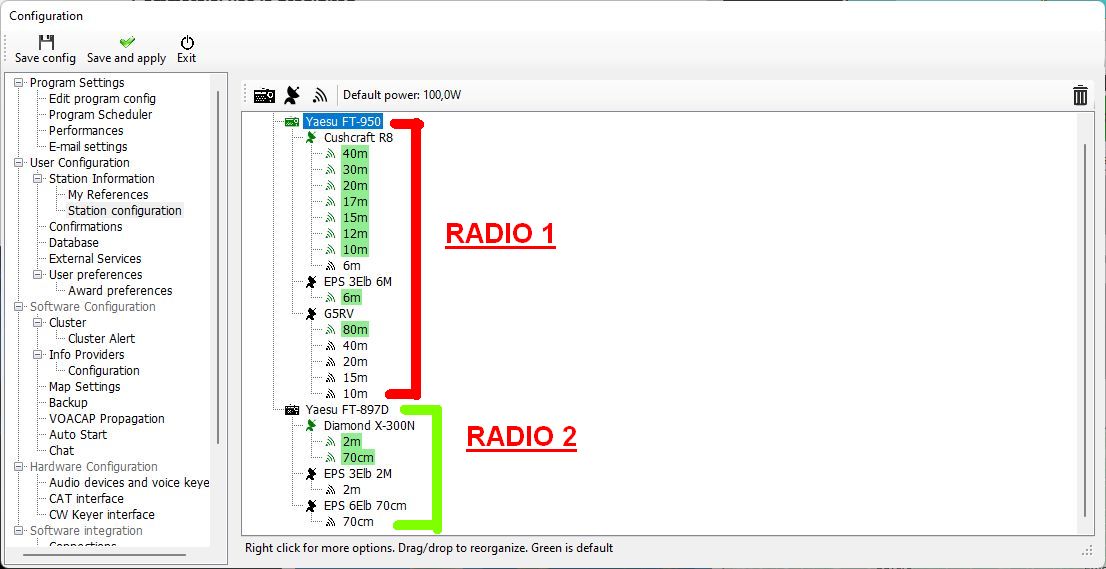Click the left panel vertical scrollbar
Viewport: 1106px width, 569px height.
pyautogui.click(x=218, y=268)
